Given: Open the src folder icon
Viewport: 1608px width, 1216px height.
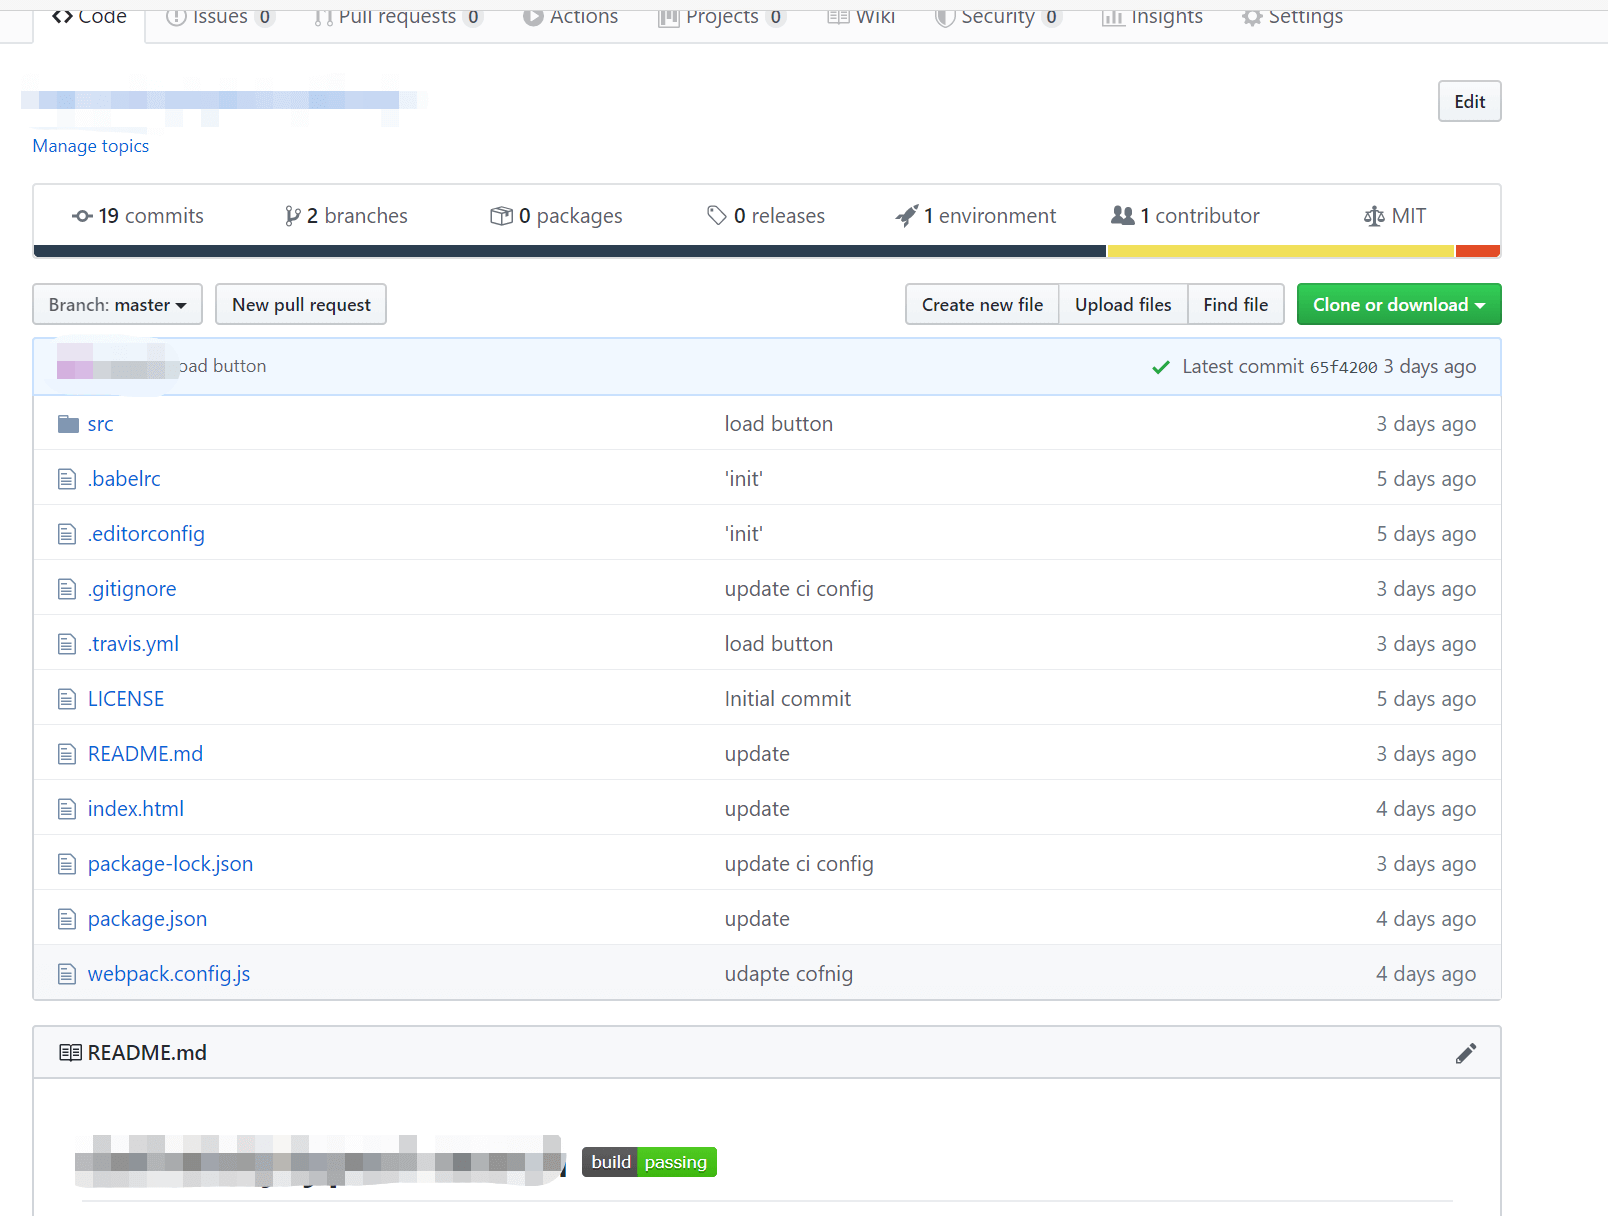Looking at the screenshot, I should click(68, 424).
